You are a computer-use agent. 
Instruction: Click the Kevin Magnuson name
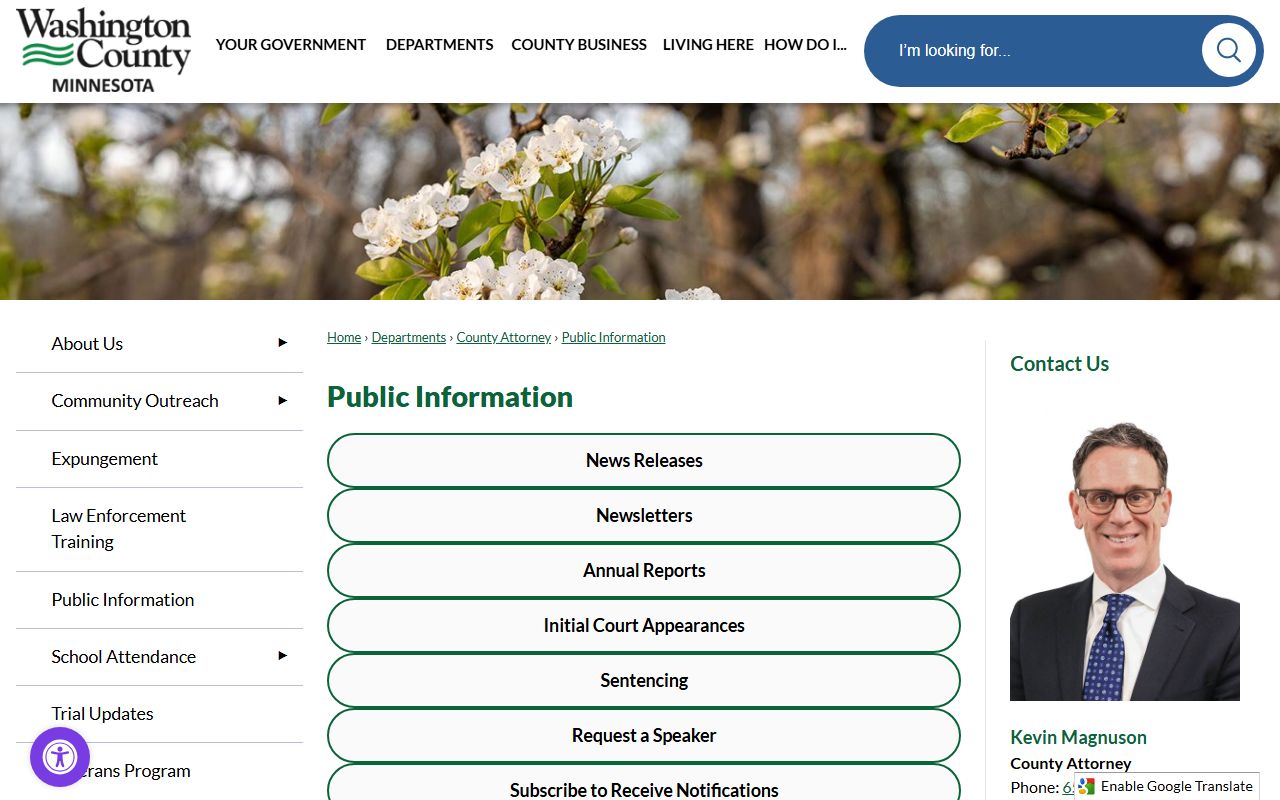click(x=1078, y=737)
